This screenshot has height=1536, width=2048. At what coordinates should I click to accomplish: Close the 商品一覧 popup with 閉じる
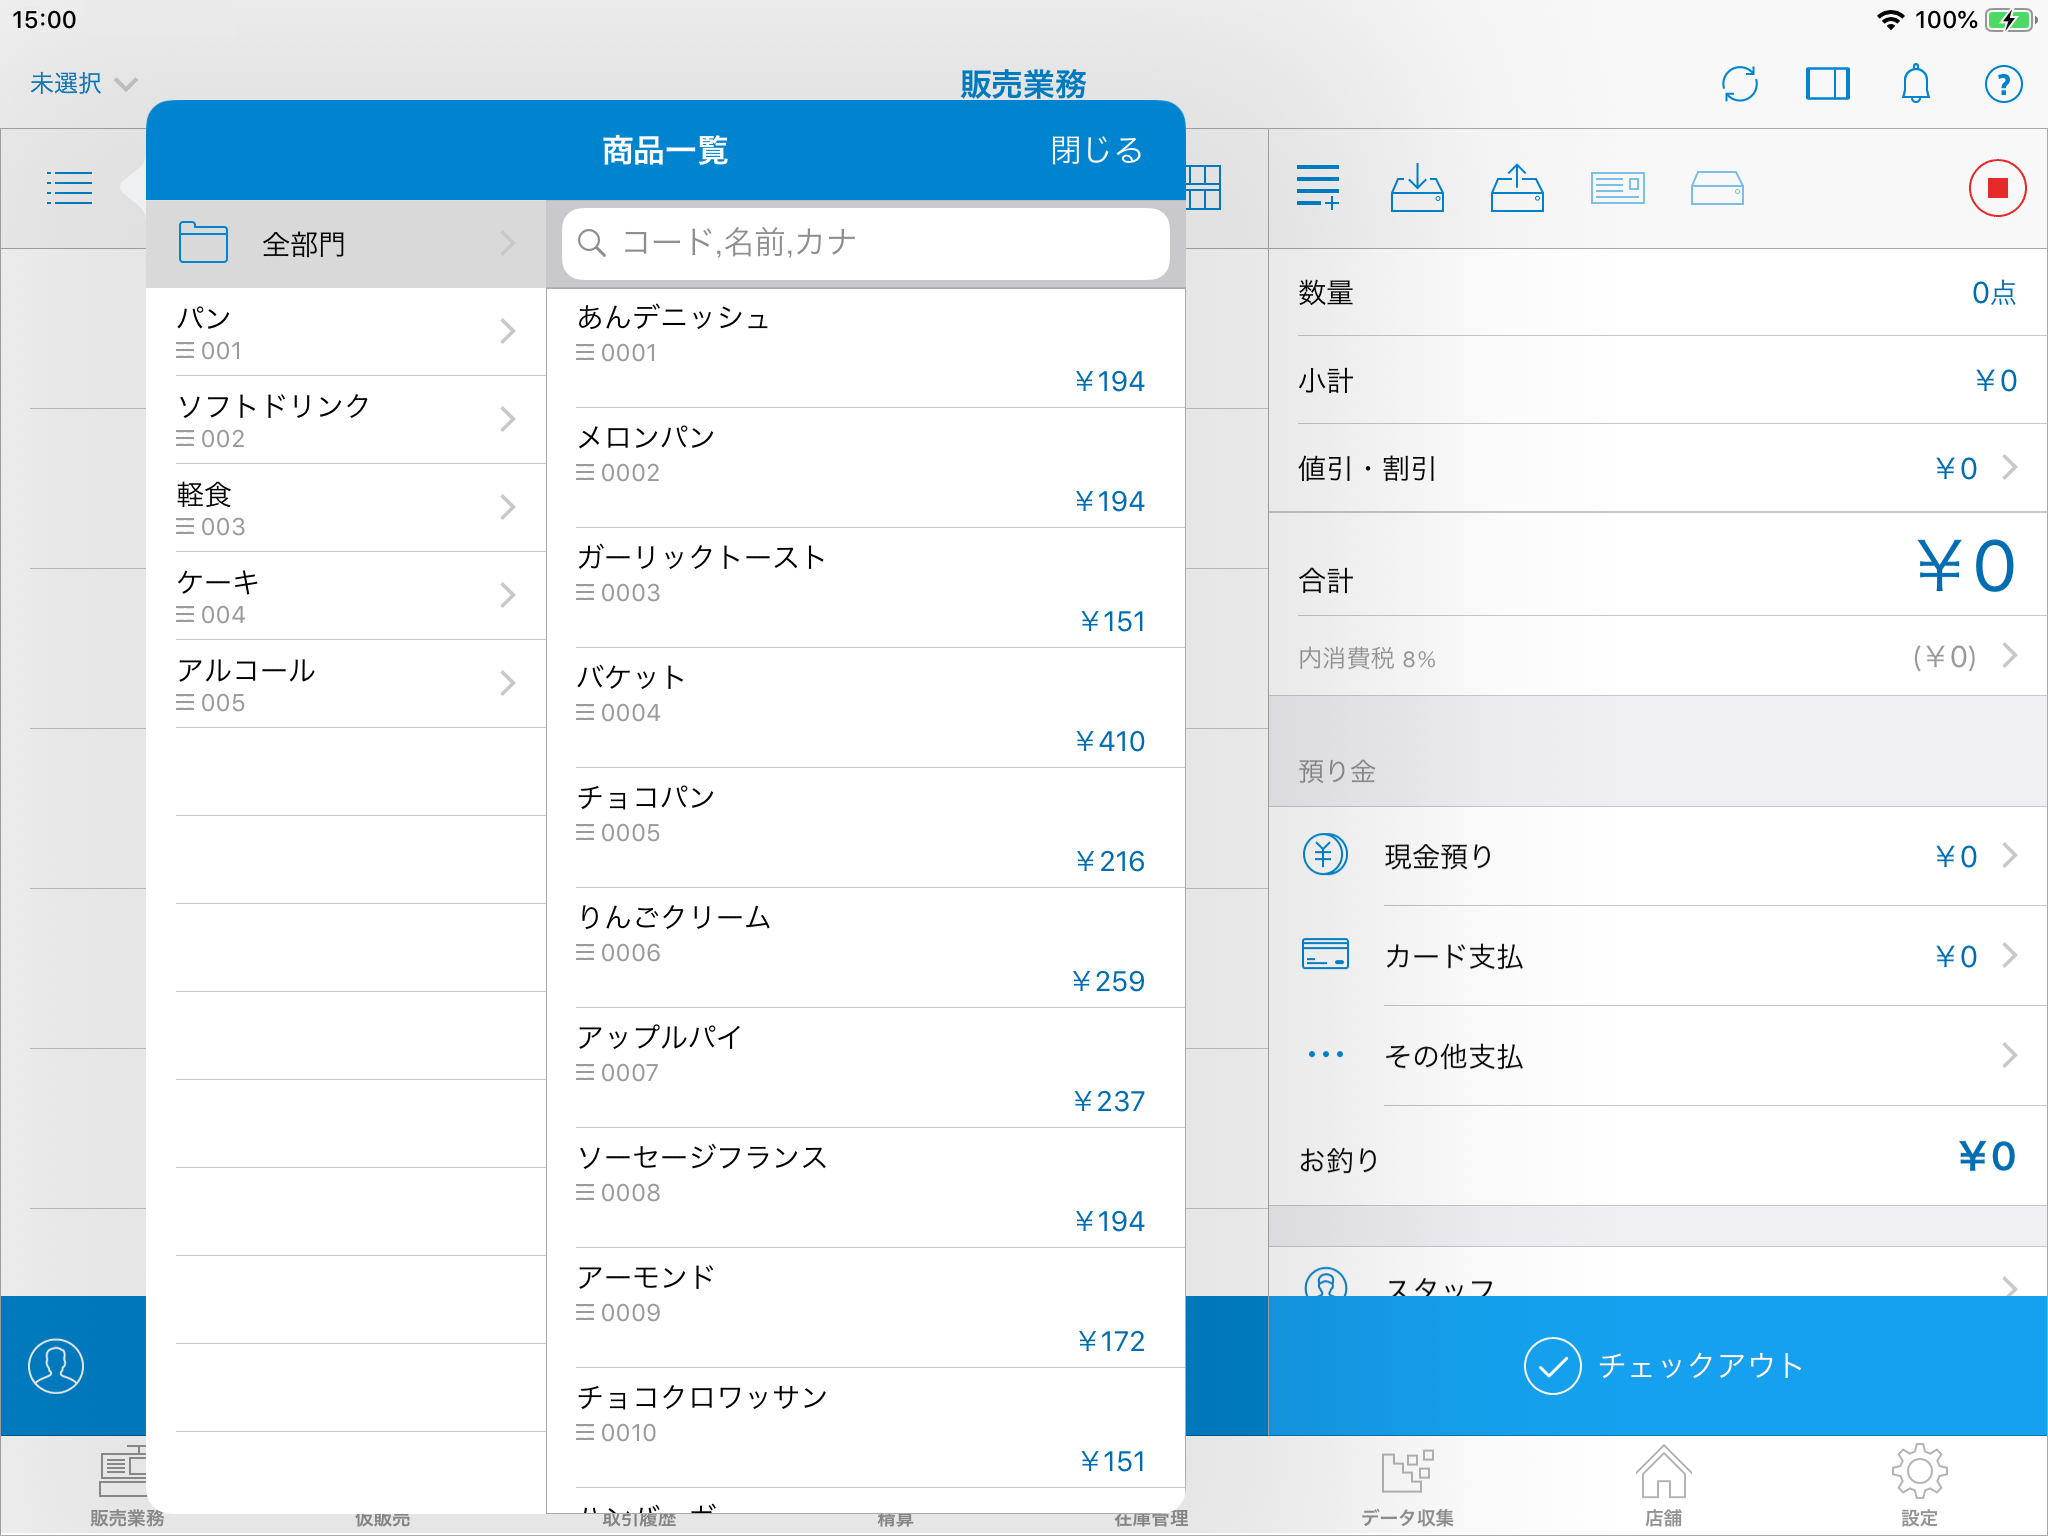pyautogui.click(x=1096, y=150)
